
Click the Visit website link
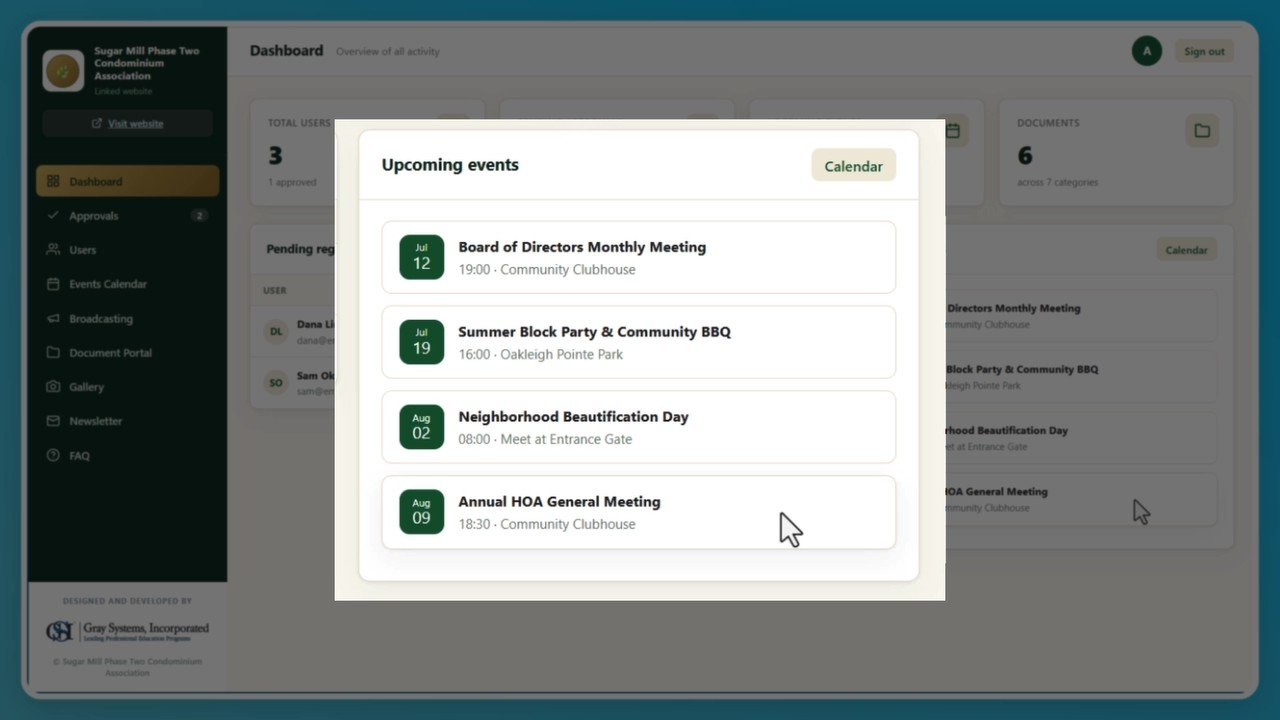click(127, 123)
